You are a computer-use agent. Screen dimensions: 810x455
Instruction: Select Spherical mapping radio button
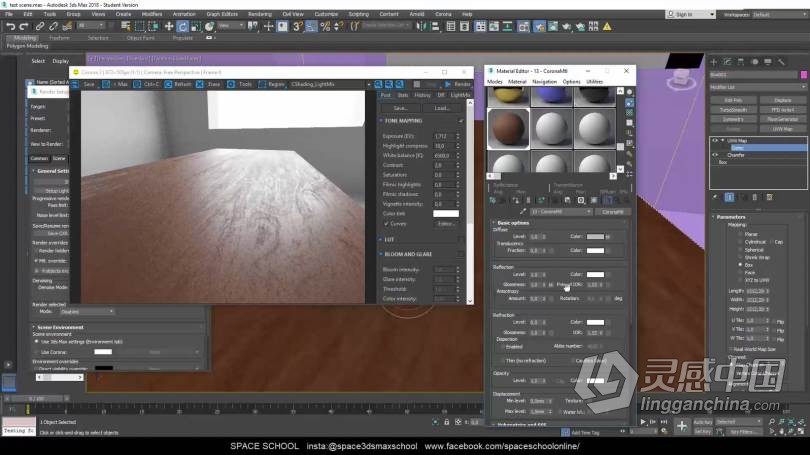[x=740, y=250]
